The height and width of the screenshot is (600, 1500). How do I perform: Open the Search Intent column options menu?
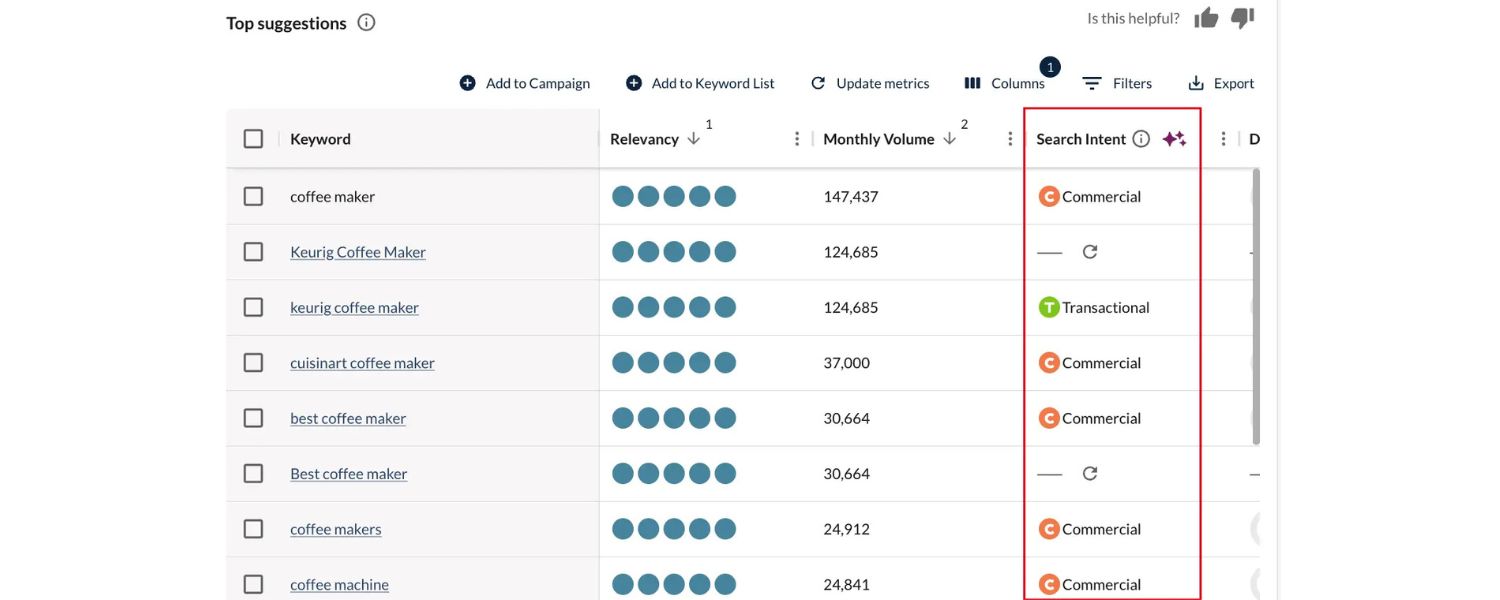tap(1222, 138)
